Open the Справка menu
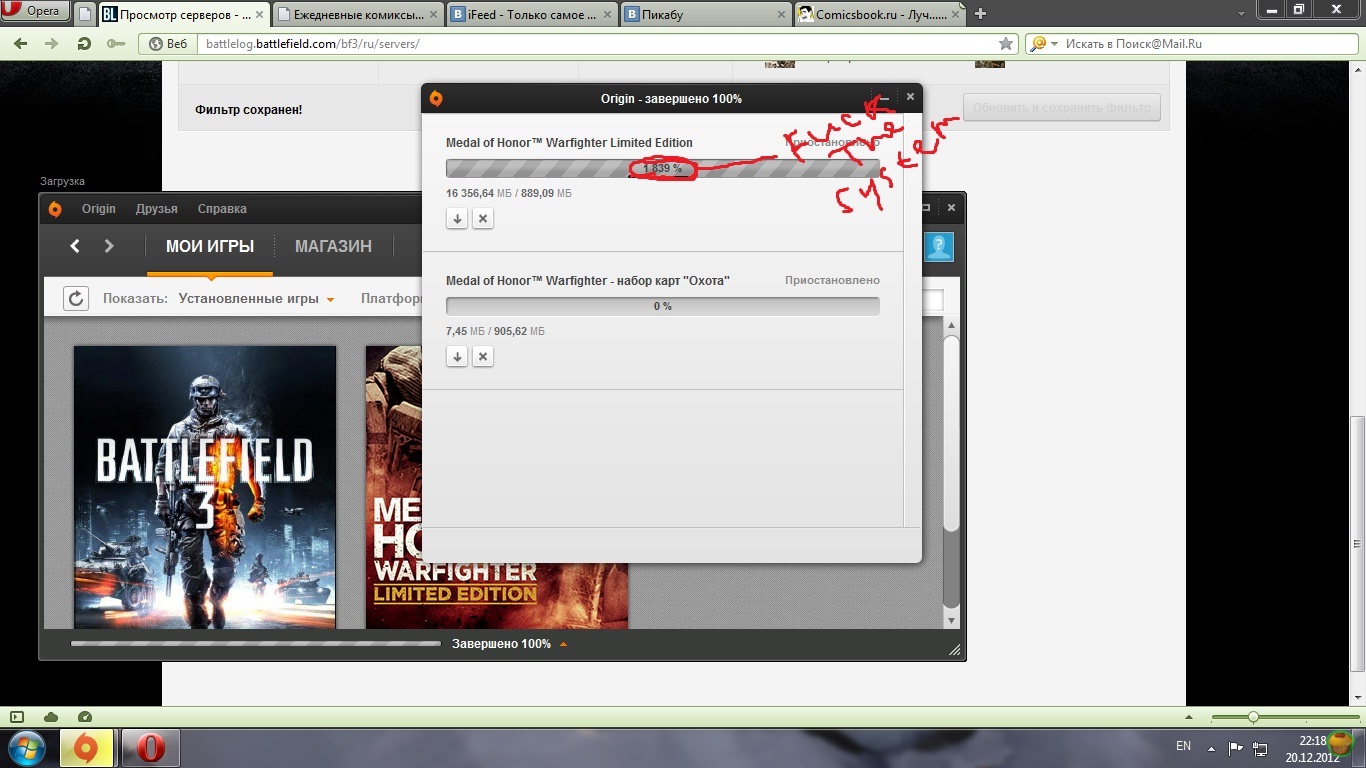 point(222,209)
